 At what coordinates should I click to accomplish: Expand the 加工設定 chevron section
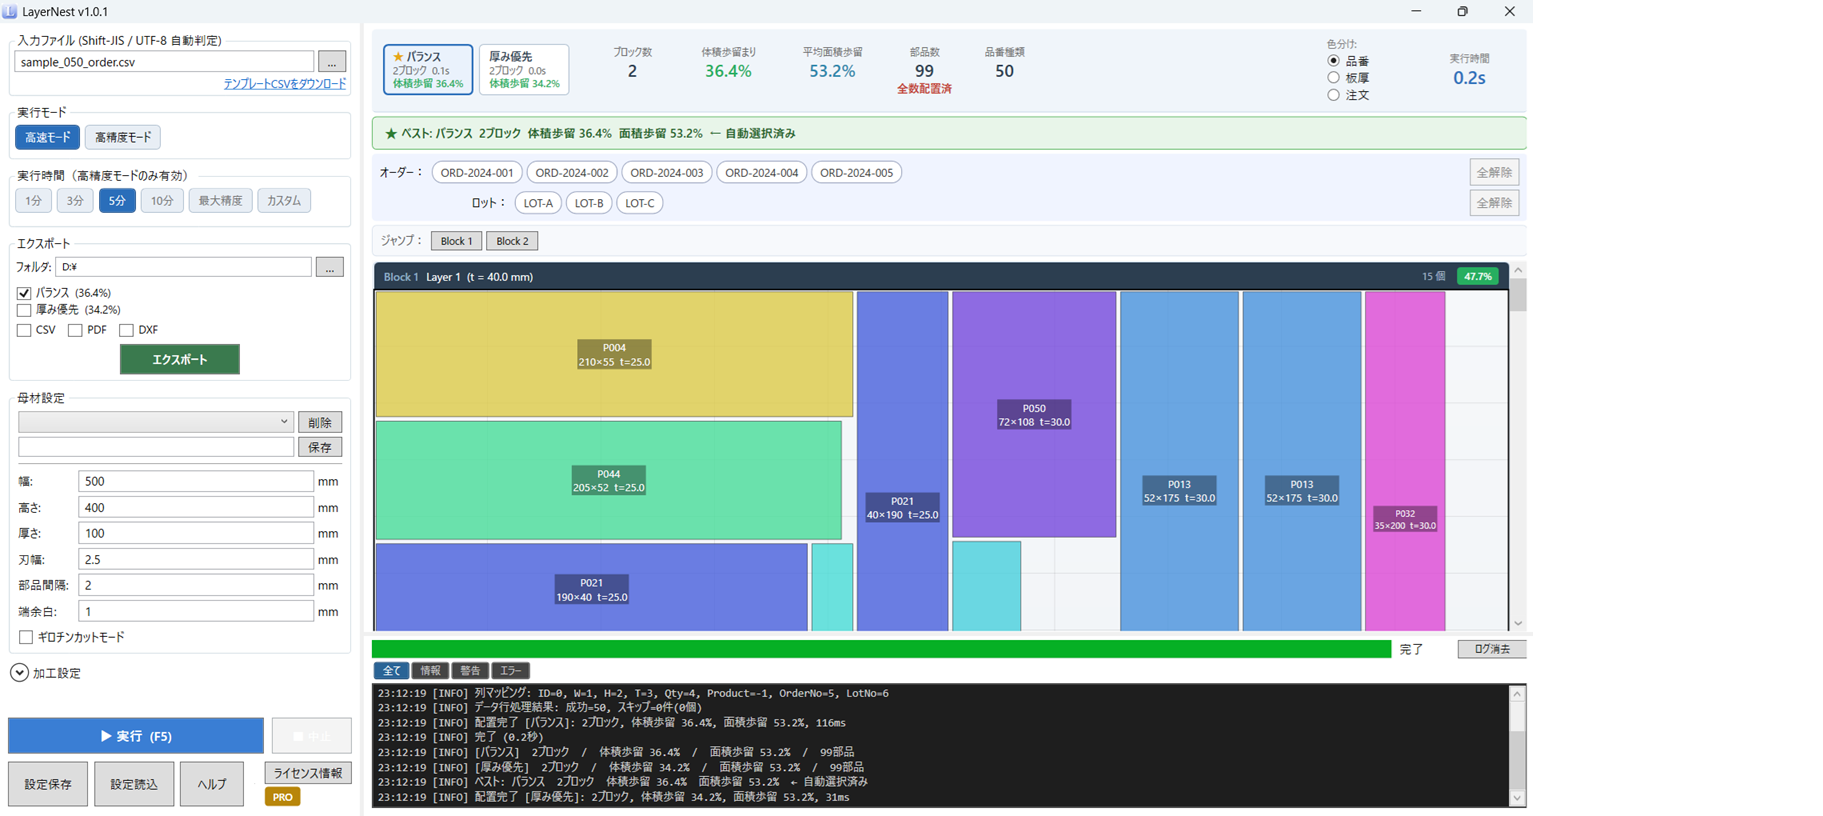(19, 673)
